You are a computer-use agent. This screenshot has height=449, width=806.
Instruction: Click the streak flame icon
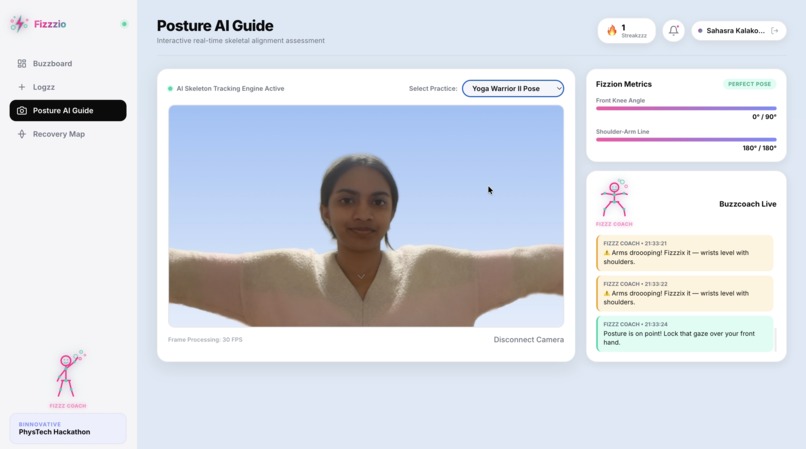(612, 31)
